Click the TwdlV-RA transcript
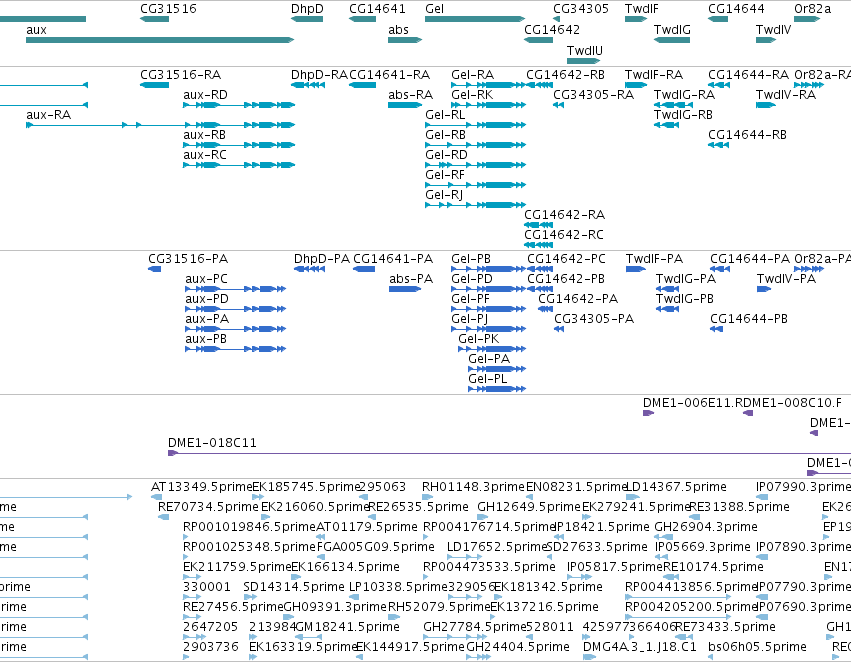 click(x=766, y=105)
